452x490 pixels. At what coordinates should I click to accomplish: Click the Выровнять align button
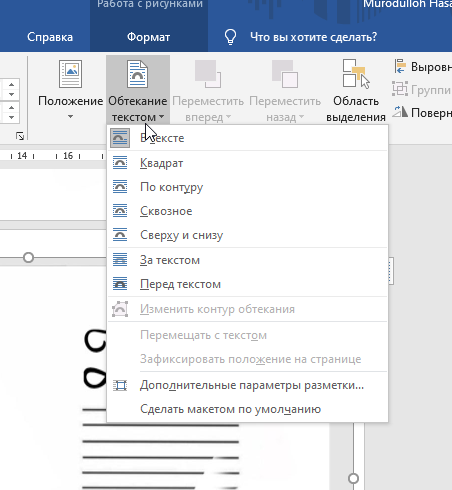423,67
